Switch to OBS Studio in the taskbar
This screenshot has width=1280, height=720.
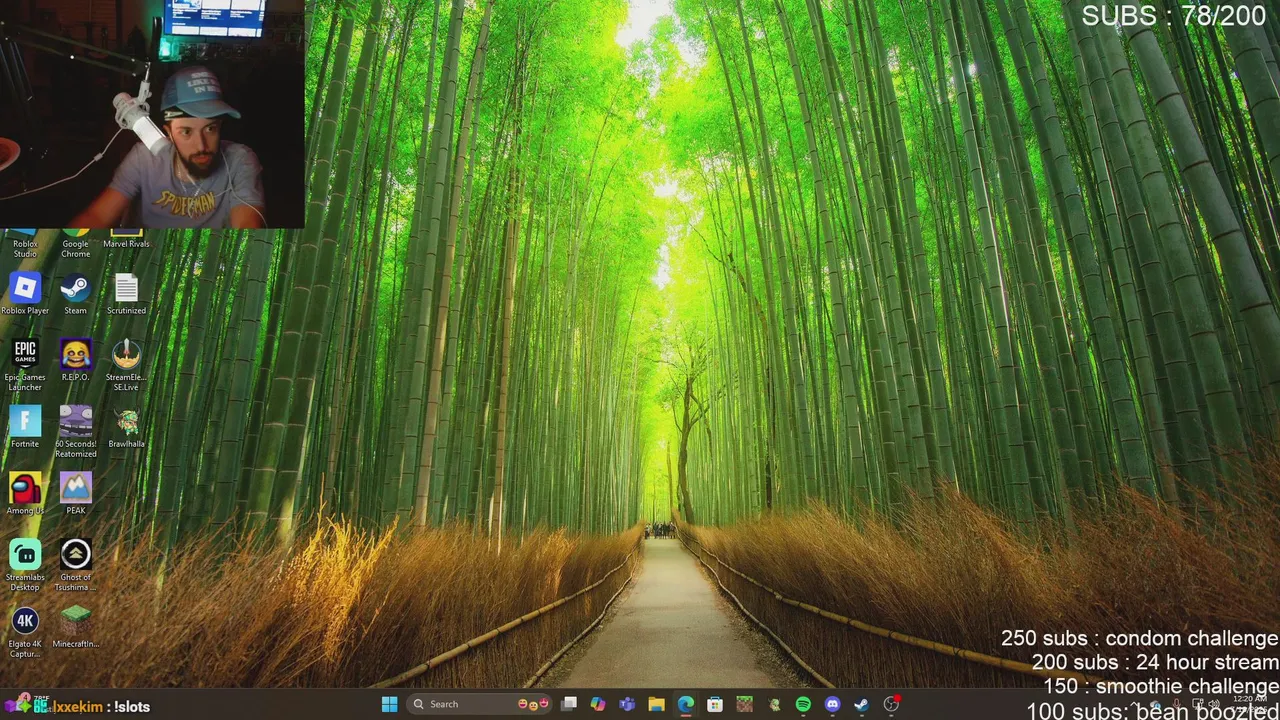point(891,704)
